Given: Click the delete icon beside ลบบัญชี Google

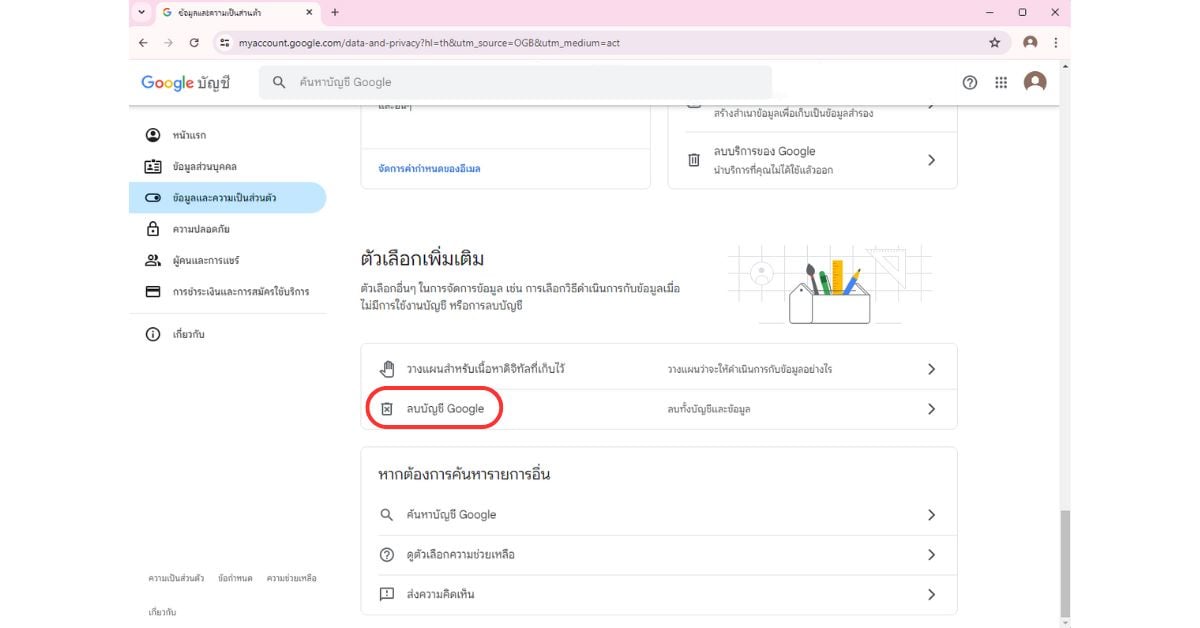Looking at the screenshot, I should pos(388,409).
